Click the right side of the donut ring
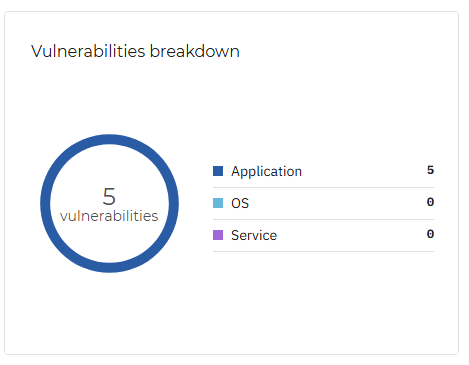 (174, 203)
